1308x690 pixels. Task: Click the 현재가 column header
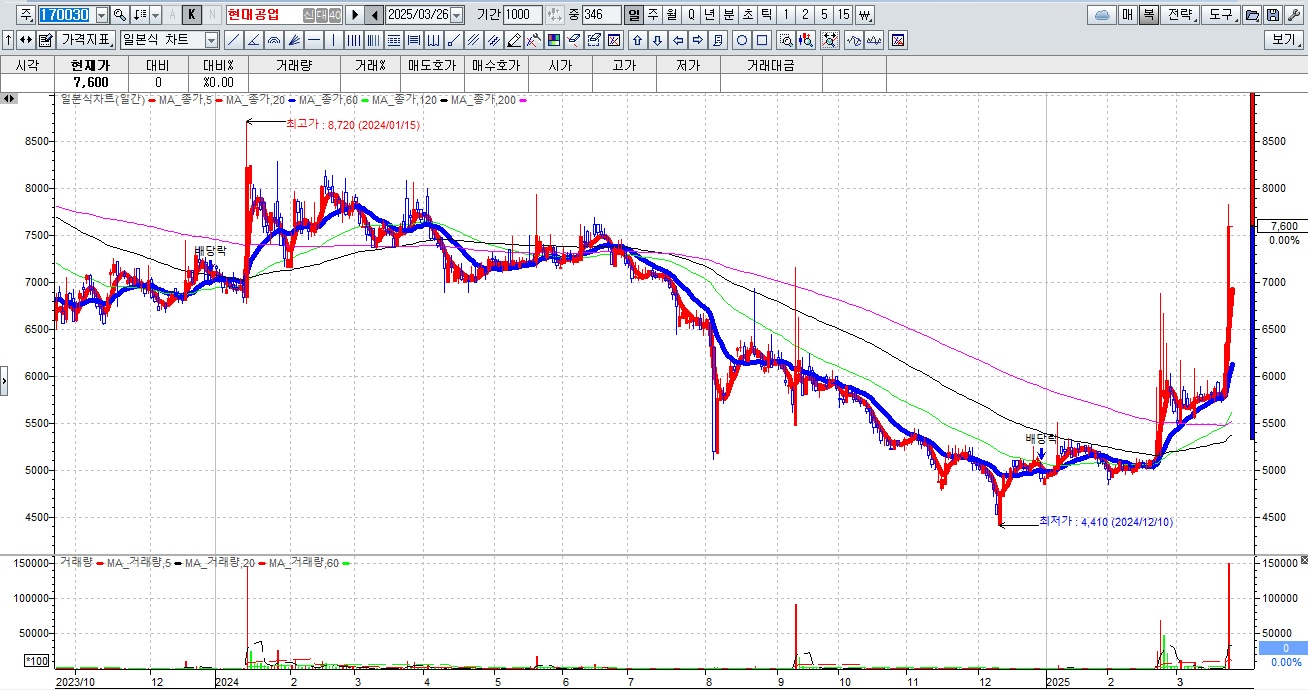[x=89, y=65]
